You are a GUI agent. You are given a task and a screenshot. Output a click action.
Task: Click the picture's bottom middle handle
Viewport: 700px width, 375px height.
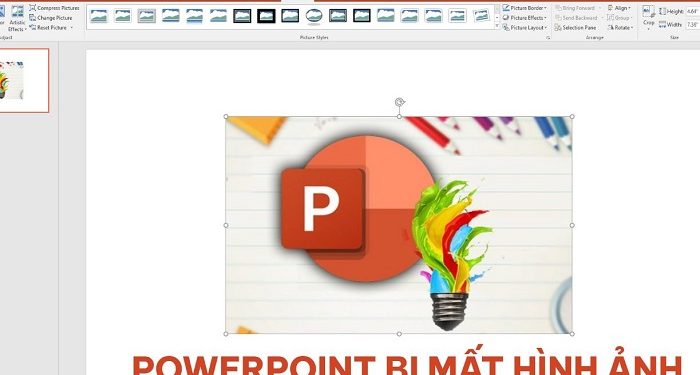399,333
